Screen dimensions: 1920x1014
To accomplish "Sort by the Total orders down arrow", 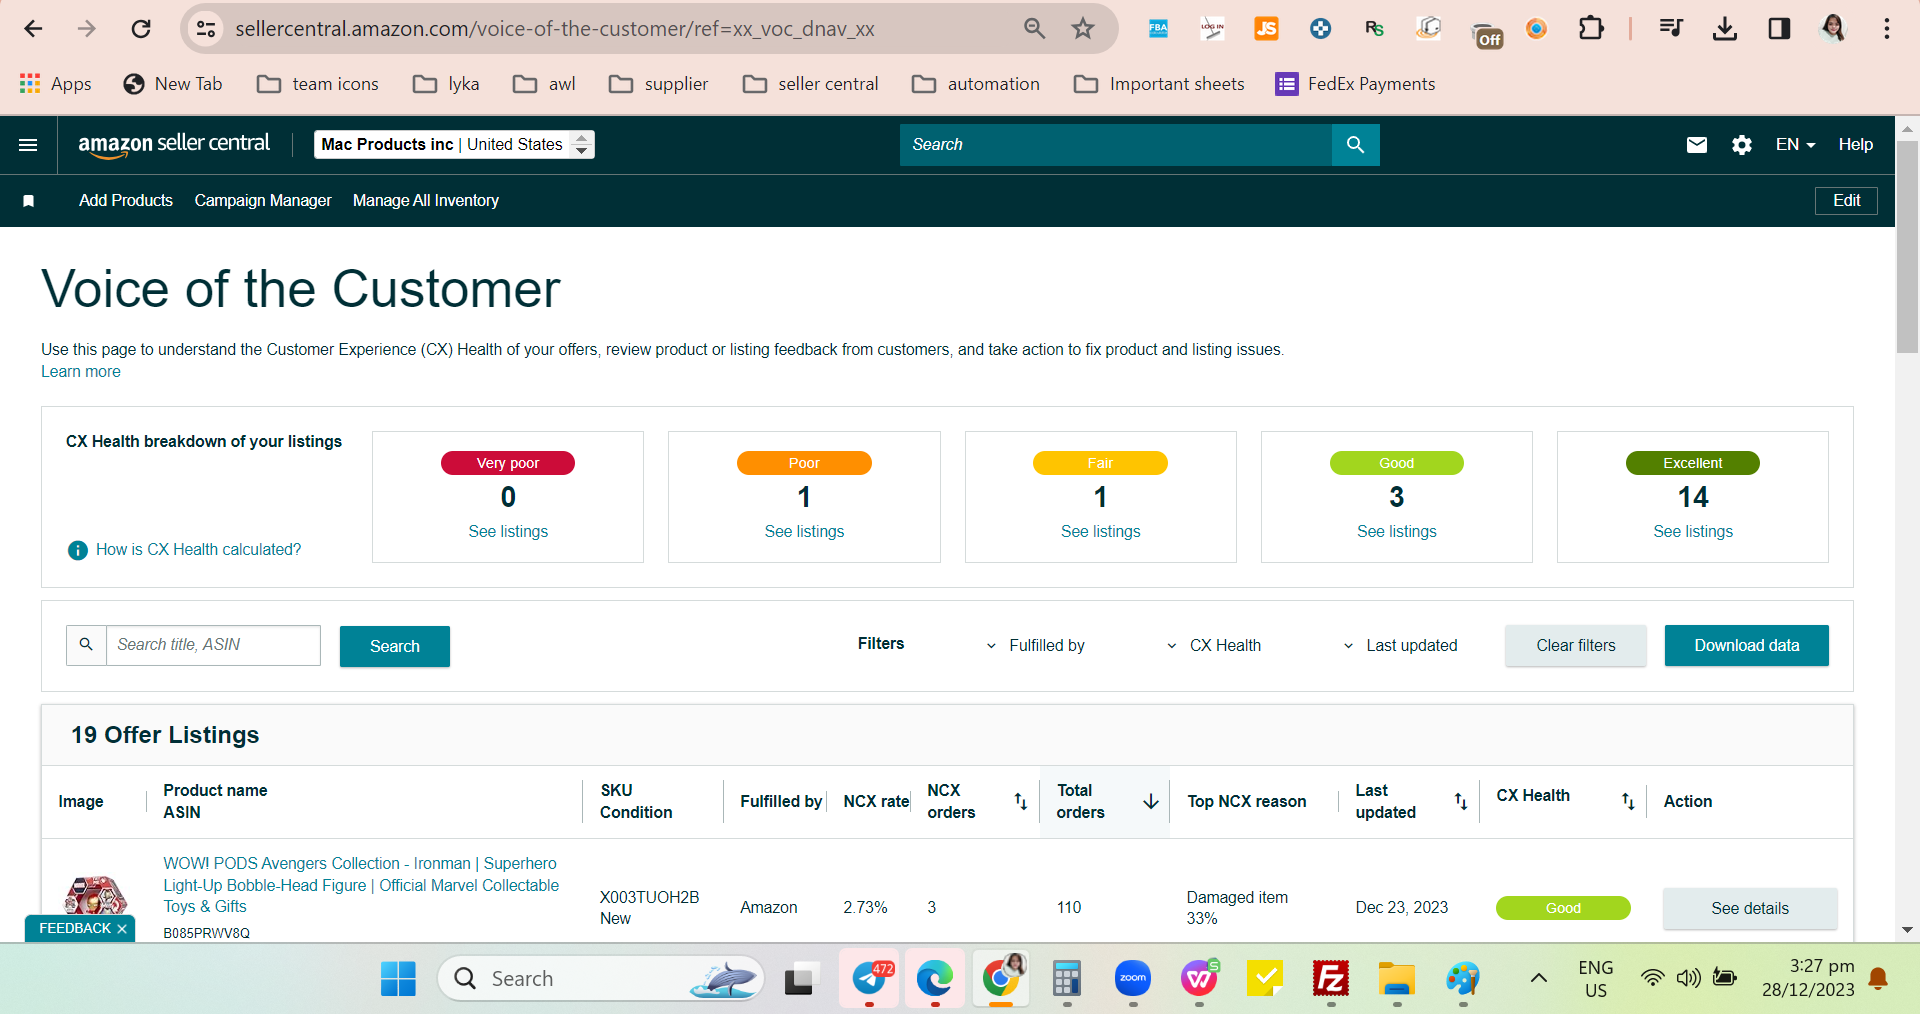I will [1151, 801].
